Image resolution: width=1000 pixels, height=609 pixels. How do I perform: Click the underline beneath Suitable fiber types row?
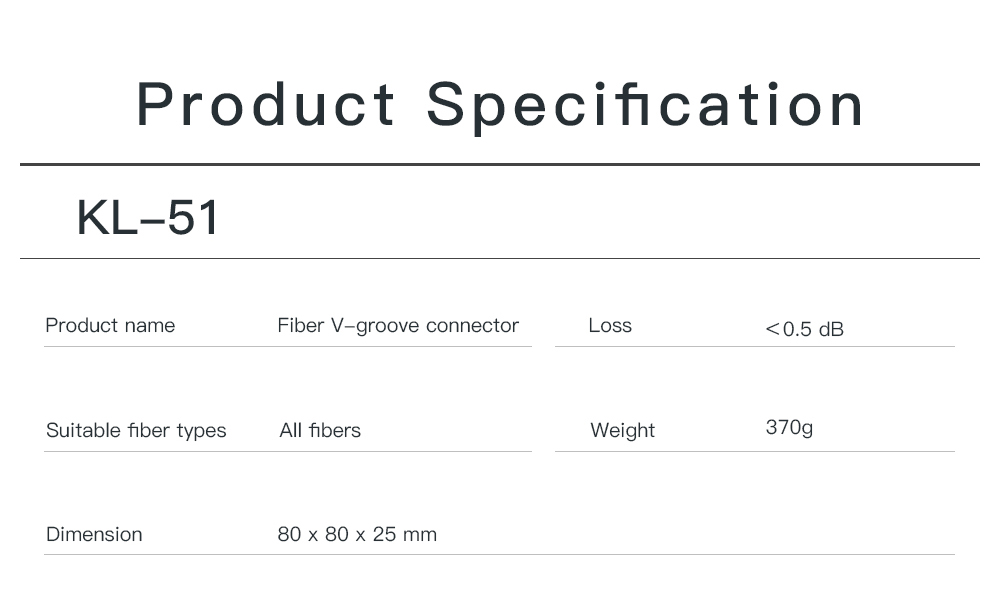click(x=288, y=451)
